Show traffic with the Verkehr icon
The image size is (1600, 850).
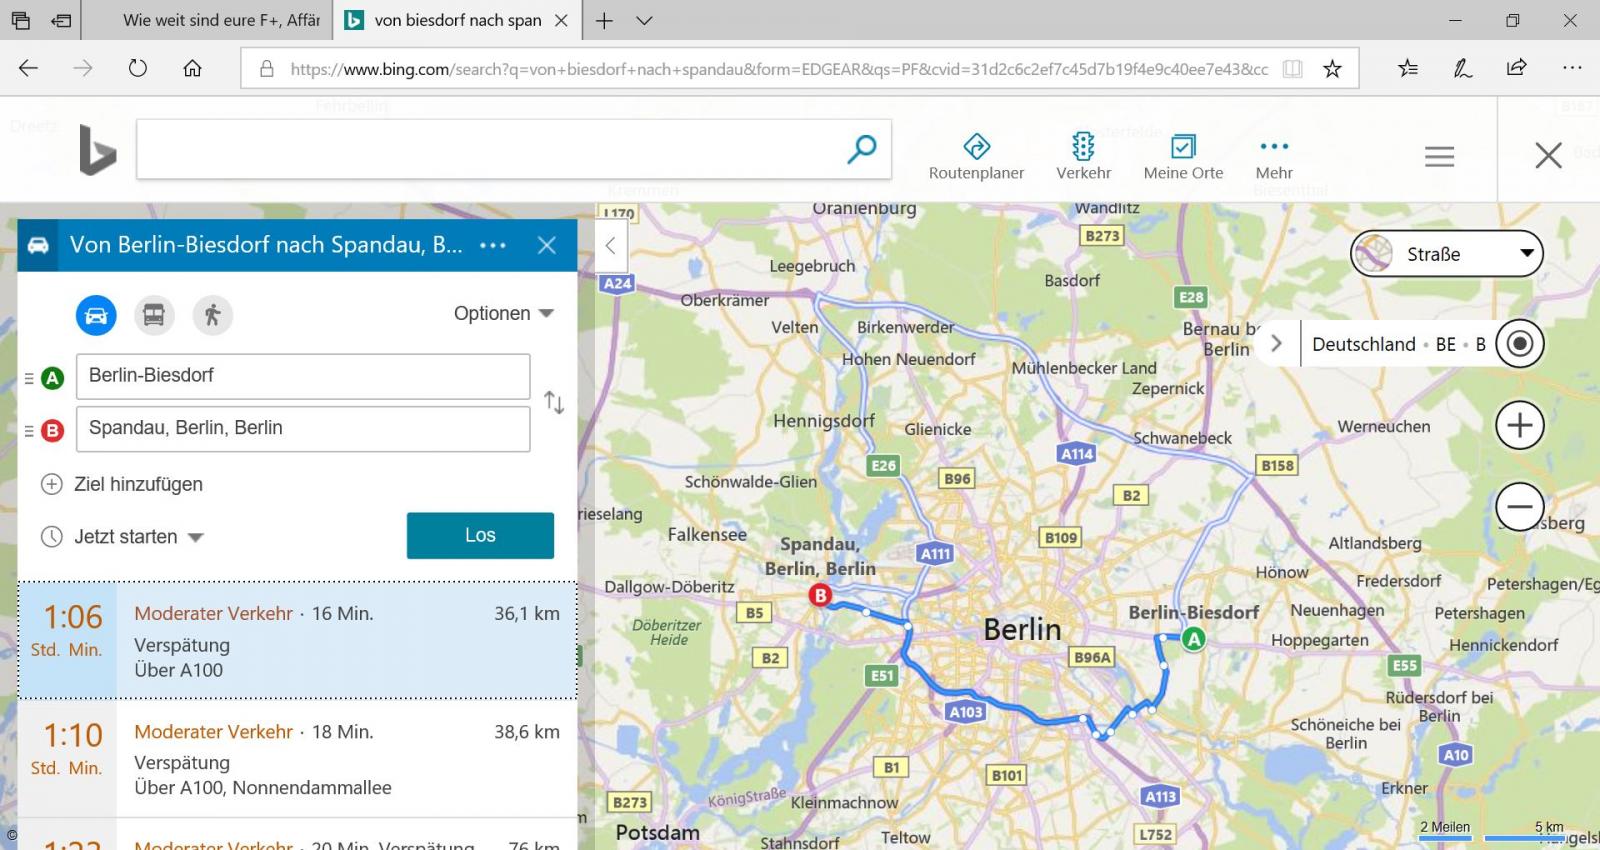pos(1083,156)
